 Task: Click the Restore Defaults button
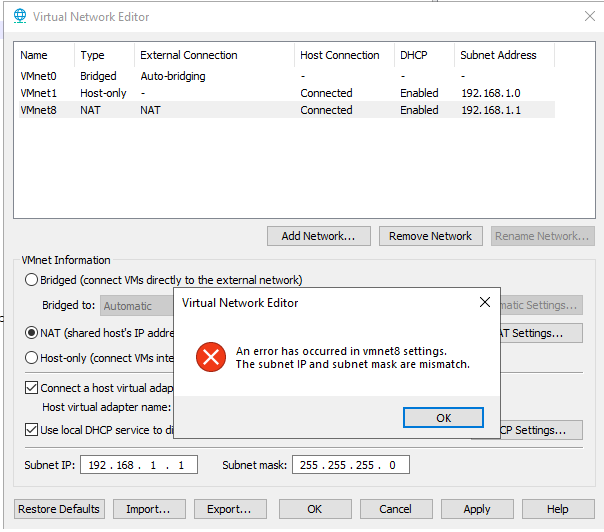[59, 509]
